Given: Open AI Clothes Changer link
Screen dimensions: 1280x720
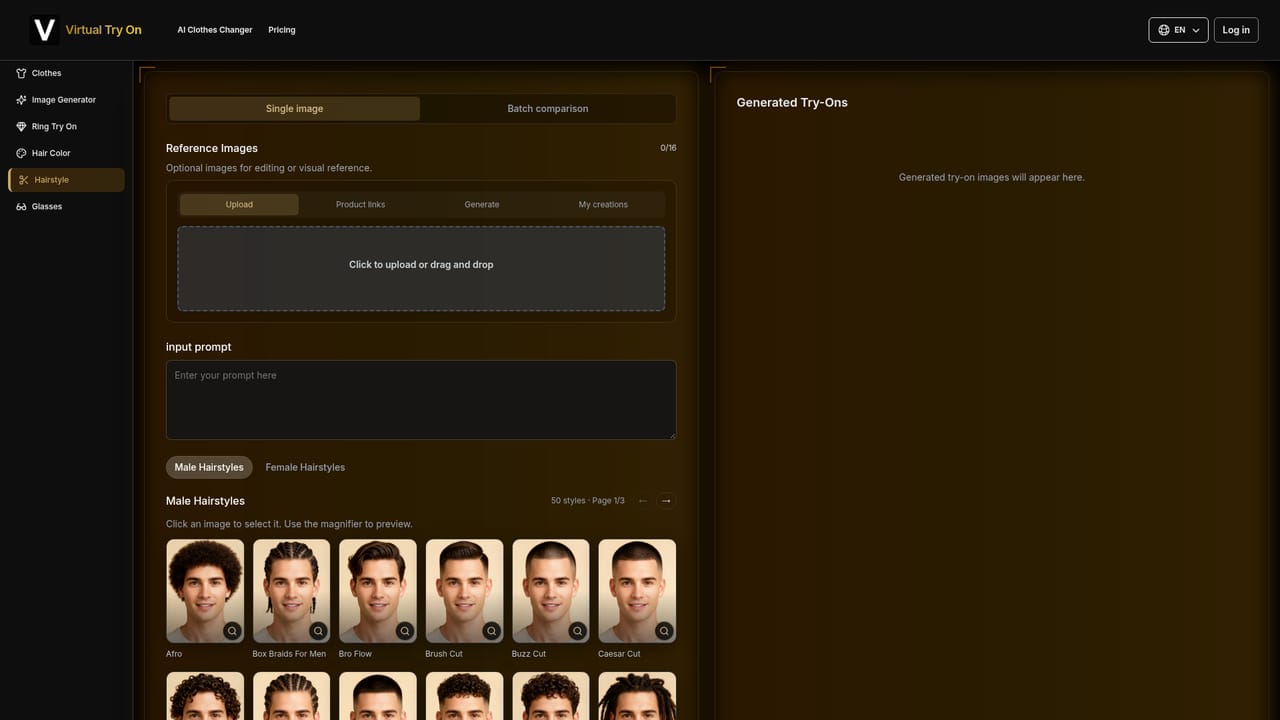Looking at the screenshot, I should (x=215, y=30).
